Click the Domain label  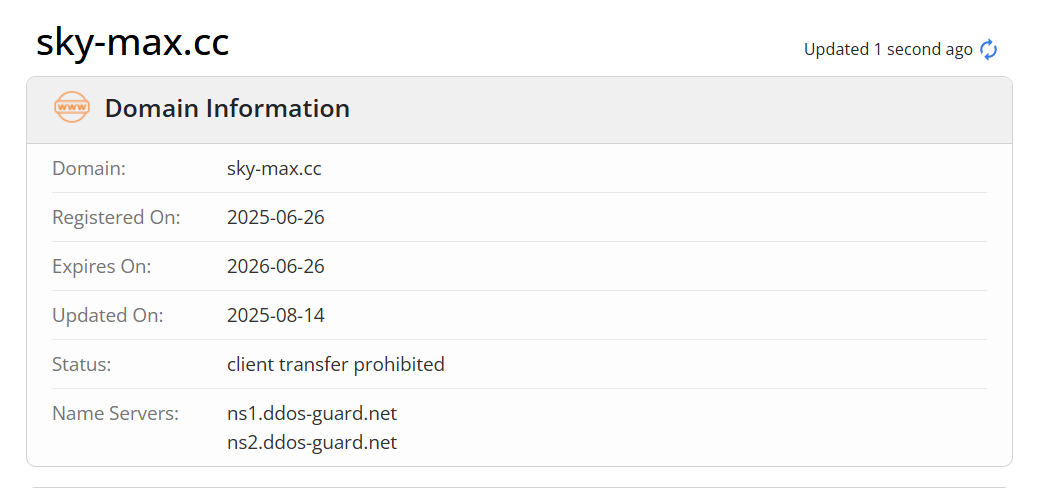pyautogui.click(x=89, y=168)
